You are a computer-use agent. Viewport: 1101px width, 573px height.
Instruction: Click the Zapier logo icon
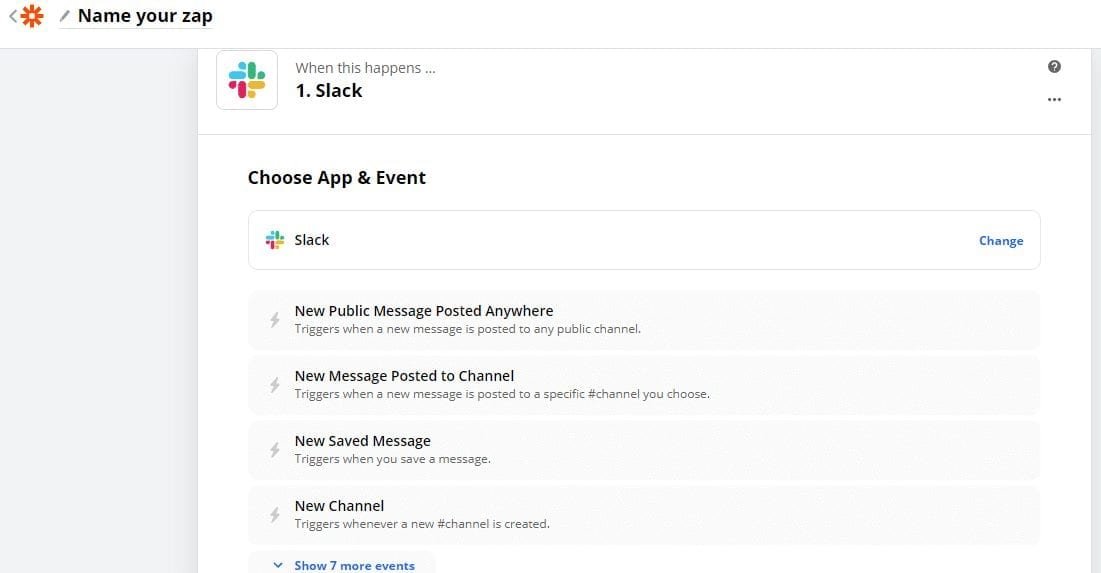coord(33,16)
